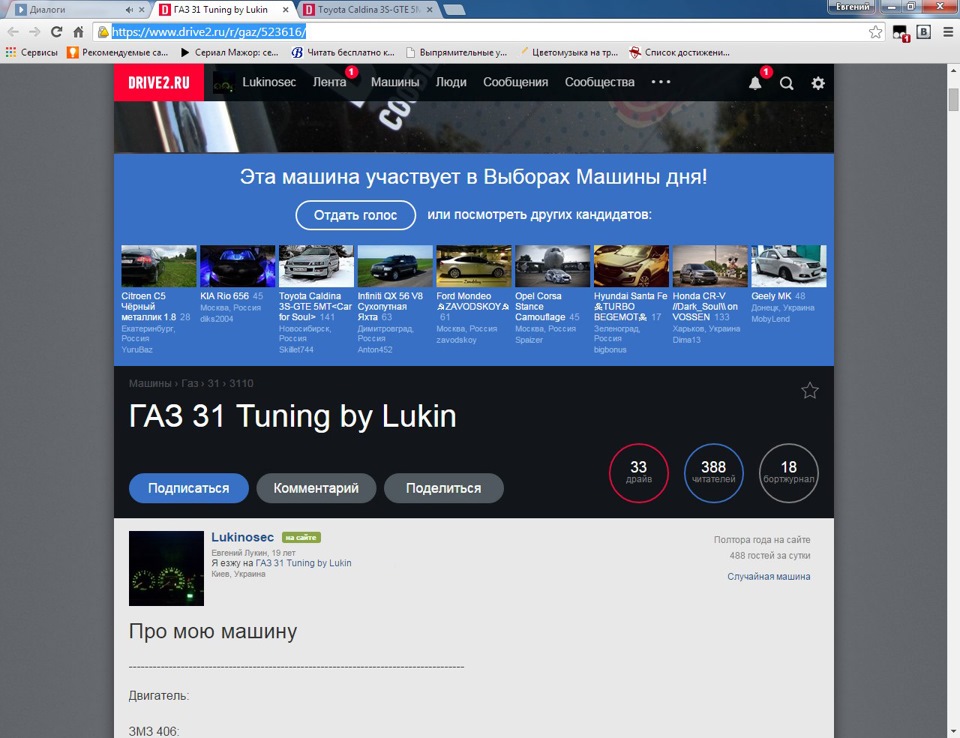
Task: Expand the three-dots navigation menu
Action: pyautogui.click(x=661, y=82)
